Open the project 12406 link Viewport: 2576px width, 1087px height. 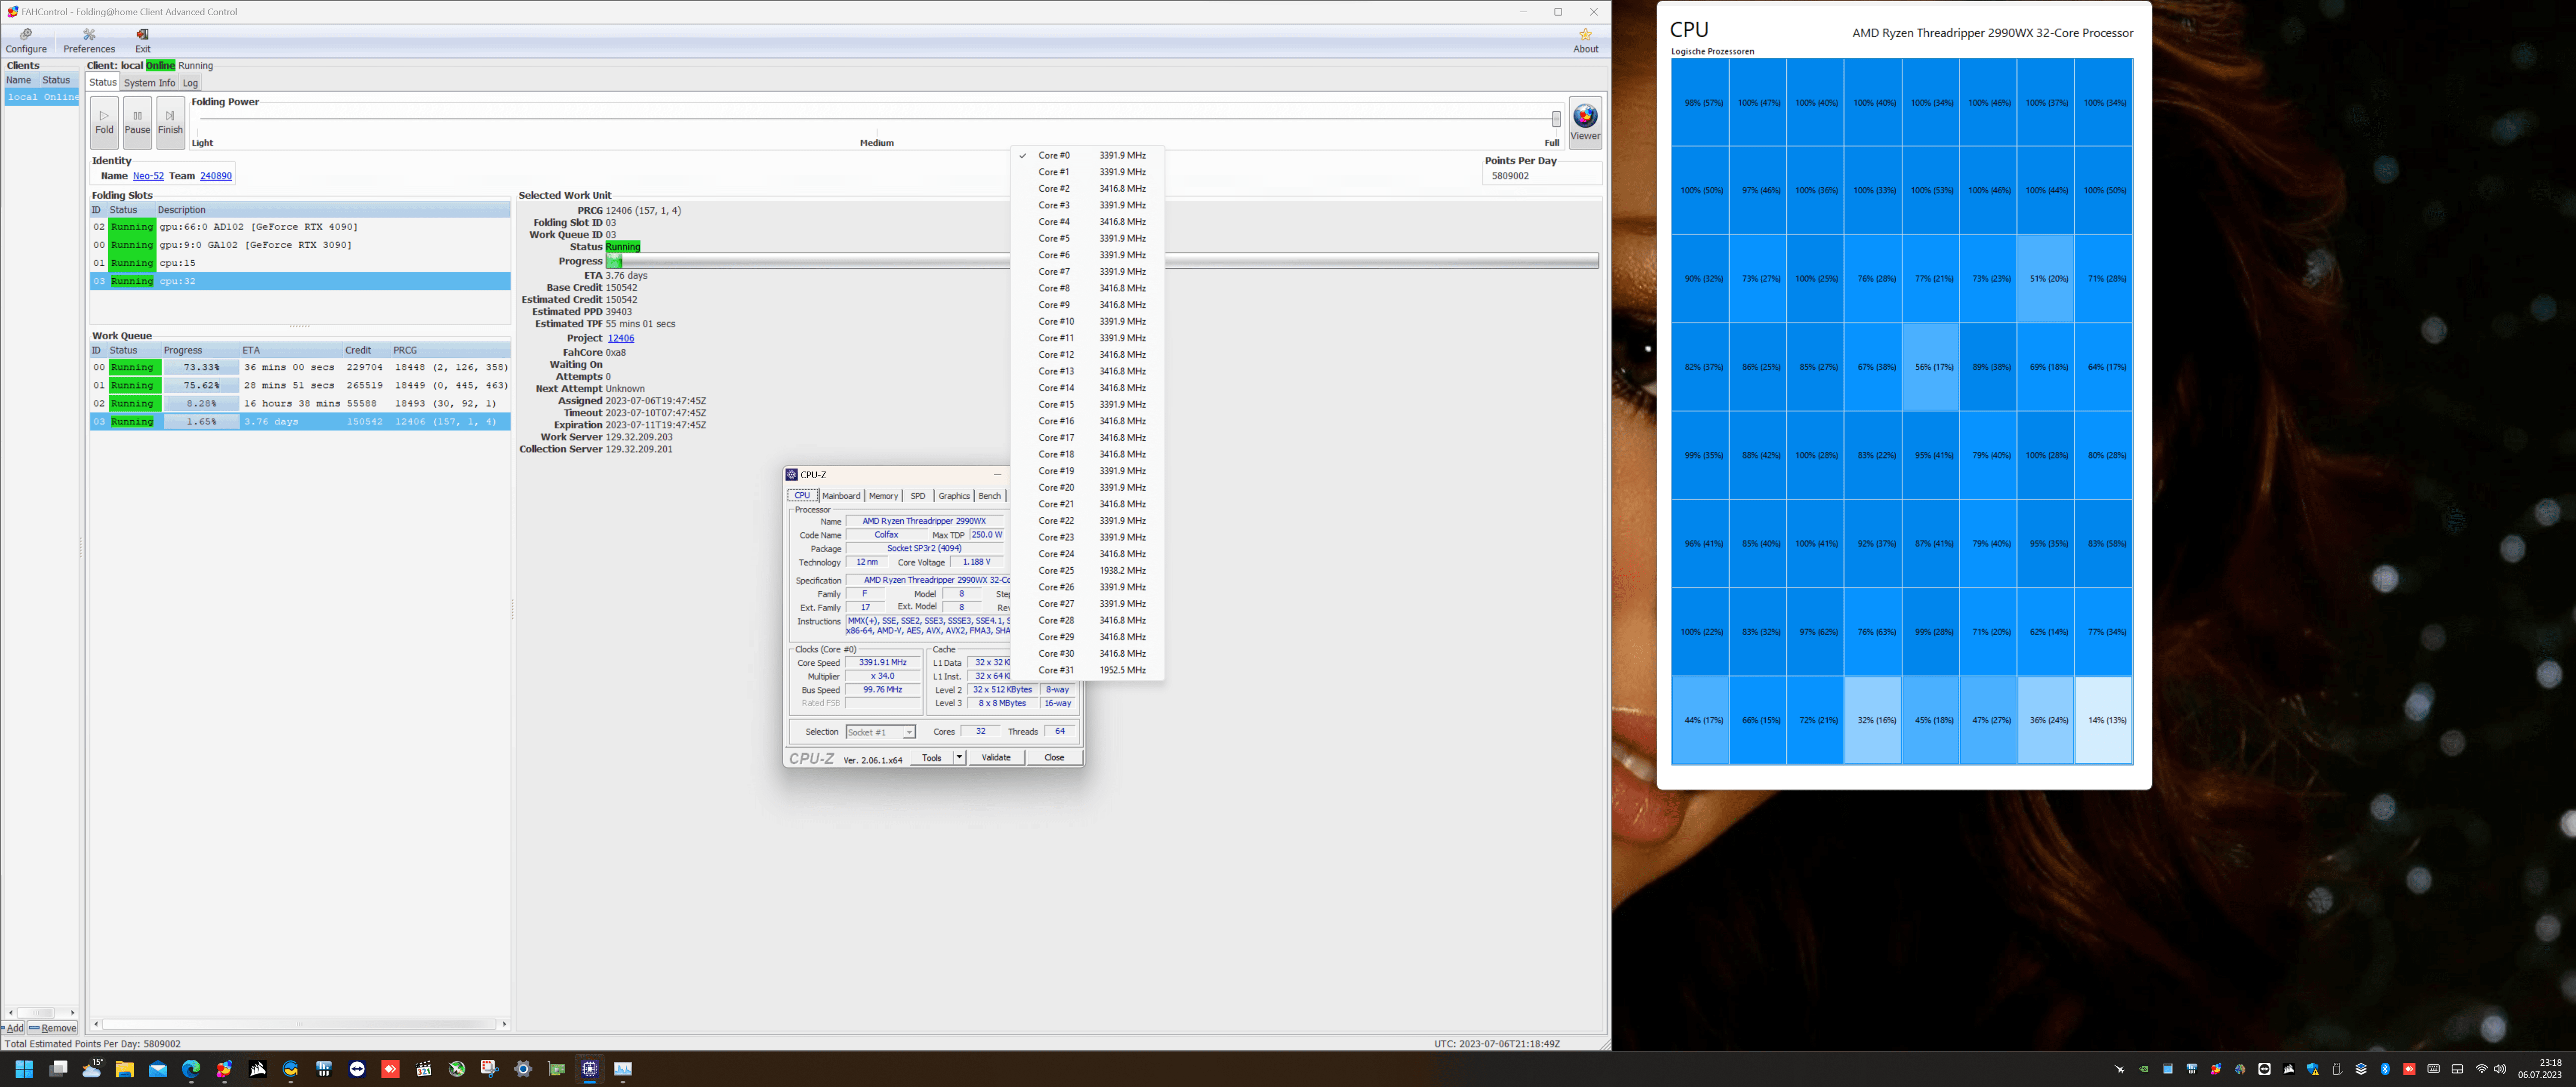(x=620, y=338)
